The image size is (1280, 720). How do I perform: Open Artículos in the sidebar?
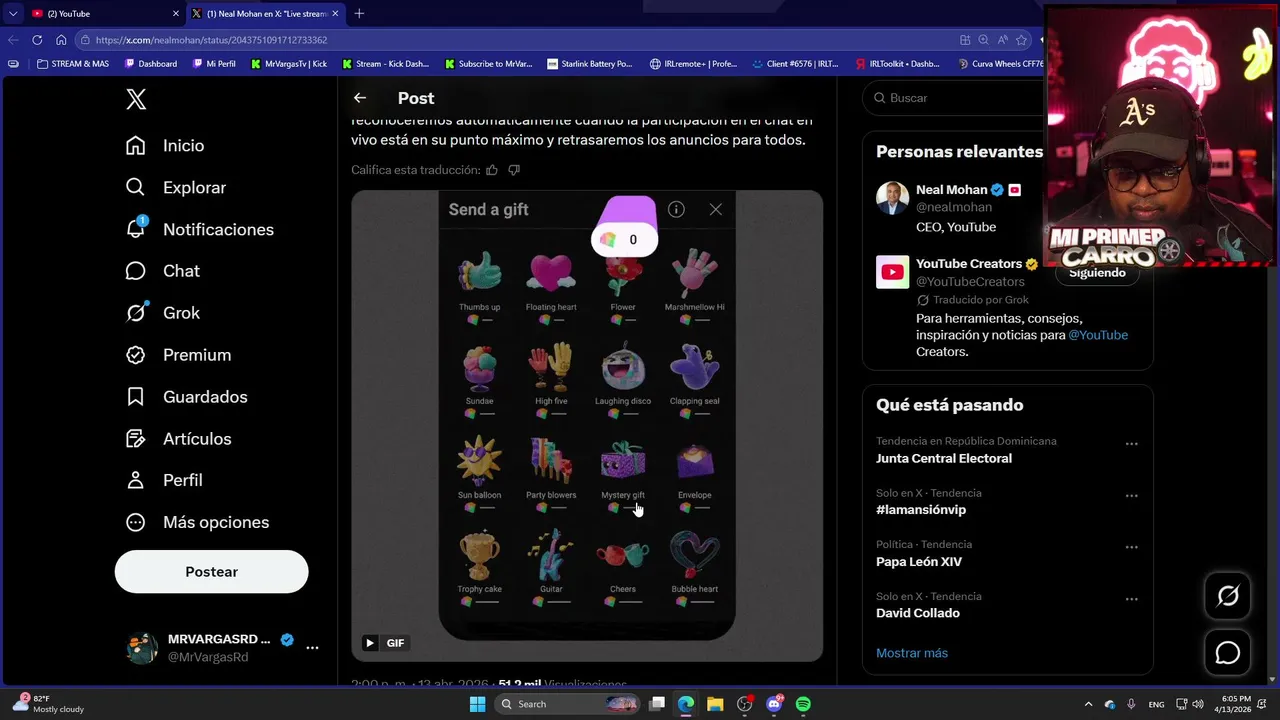point(178,439)
